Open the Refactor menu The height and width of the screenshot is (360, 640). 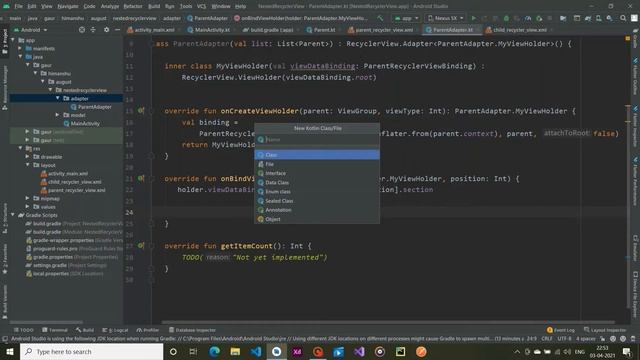(133, 6)
